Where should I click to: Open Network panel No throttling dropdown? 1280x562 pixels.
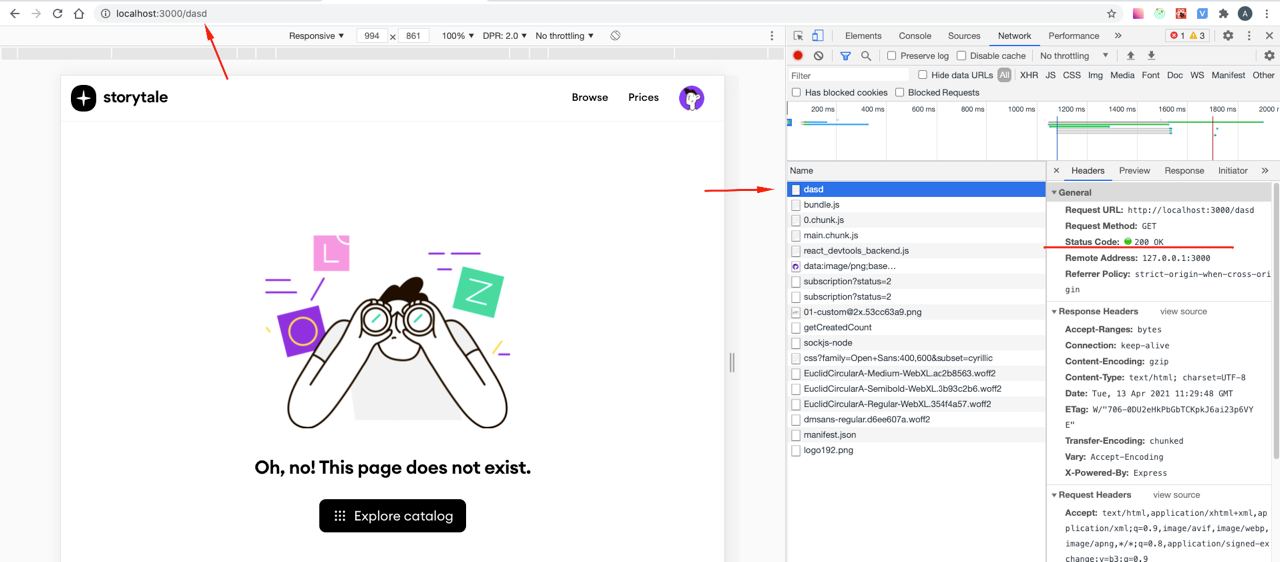1074,56
